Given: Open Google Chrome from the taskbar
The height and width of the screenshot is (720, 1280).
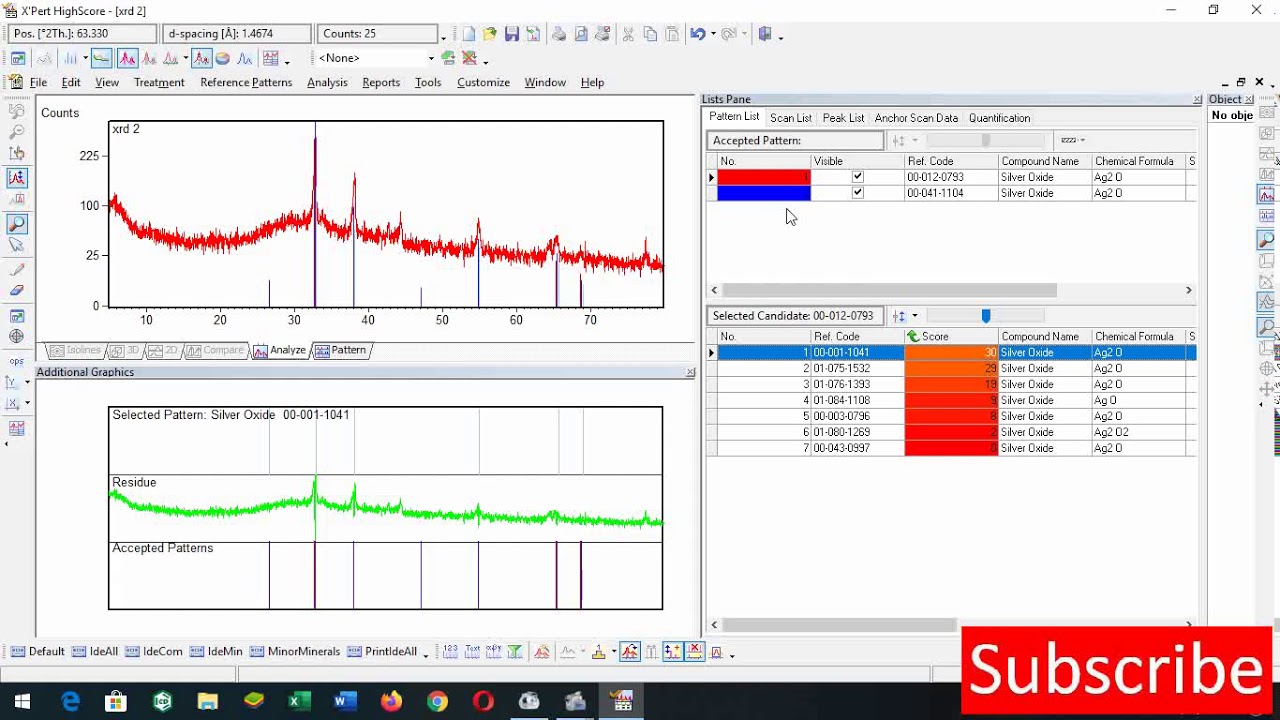Looking at the screenshot, I should (x=437, y=701).
